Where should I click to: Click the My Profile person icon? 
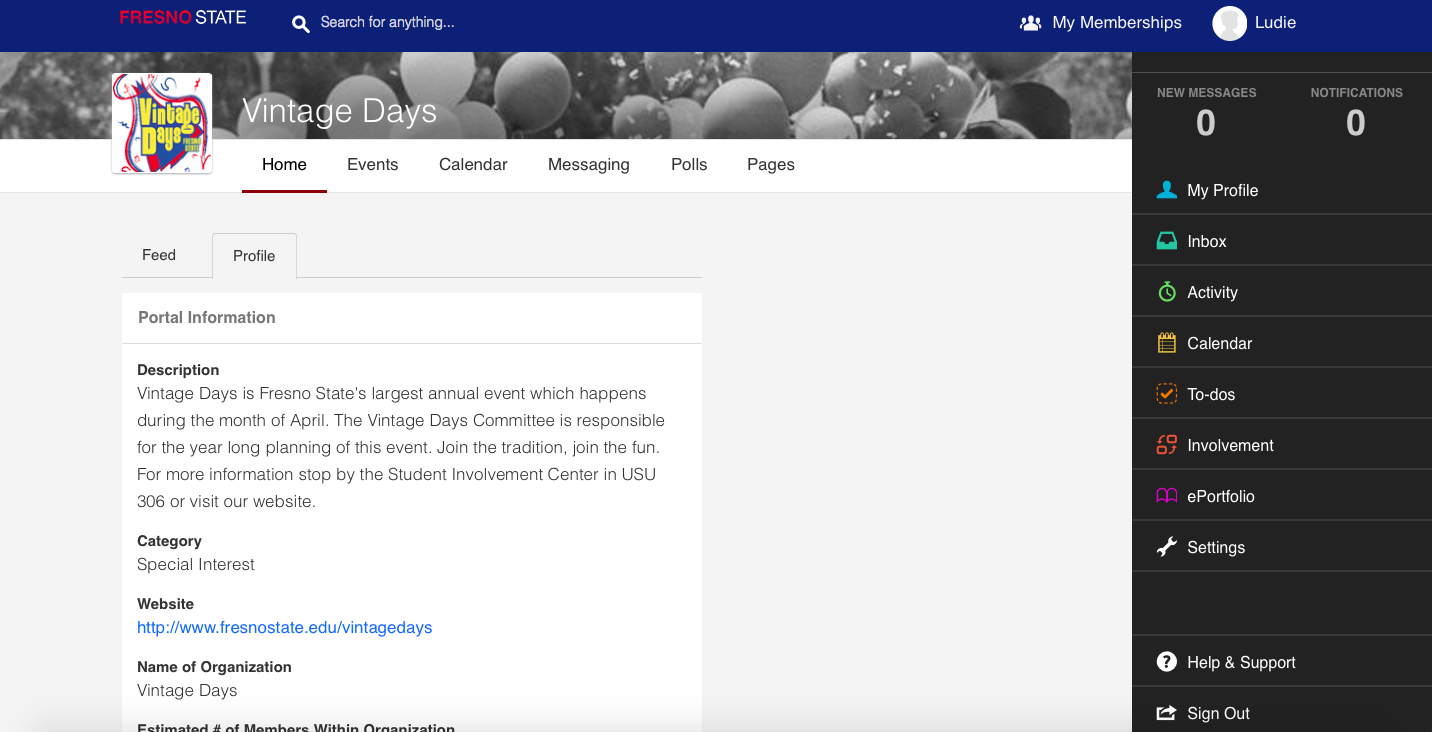click(x=1166, y=190)
